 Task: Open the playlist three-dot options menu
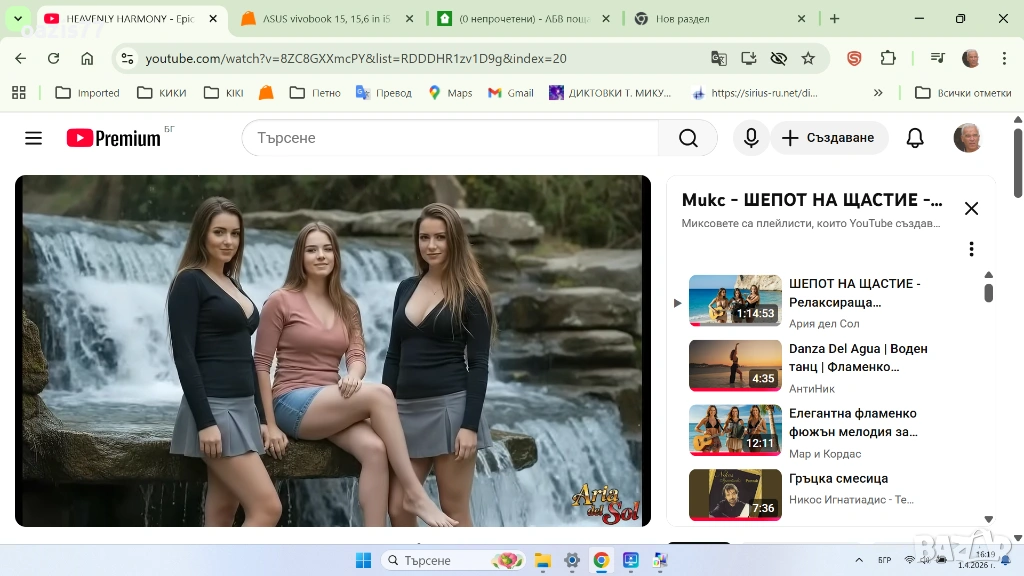[x=970, y=249]
